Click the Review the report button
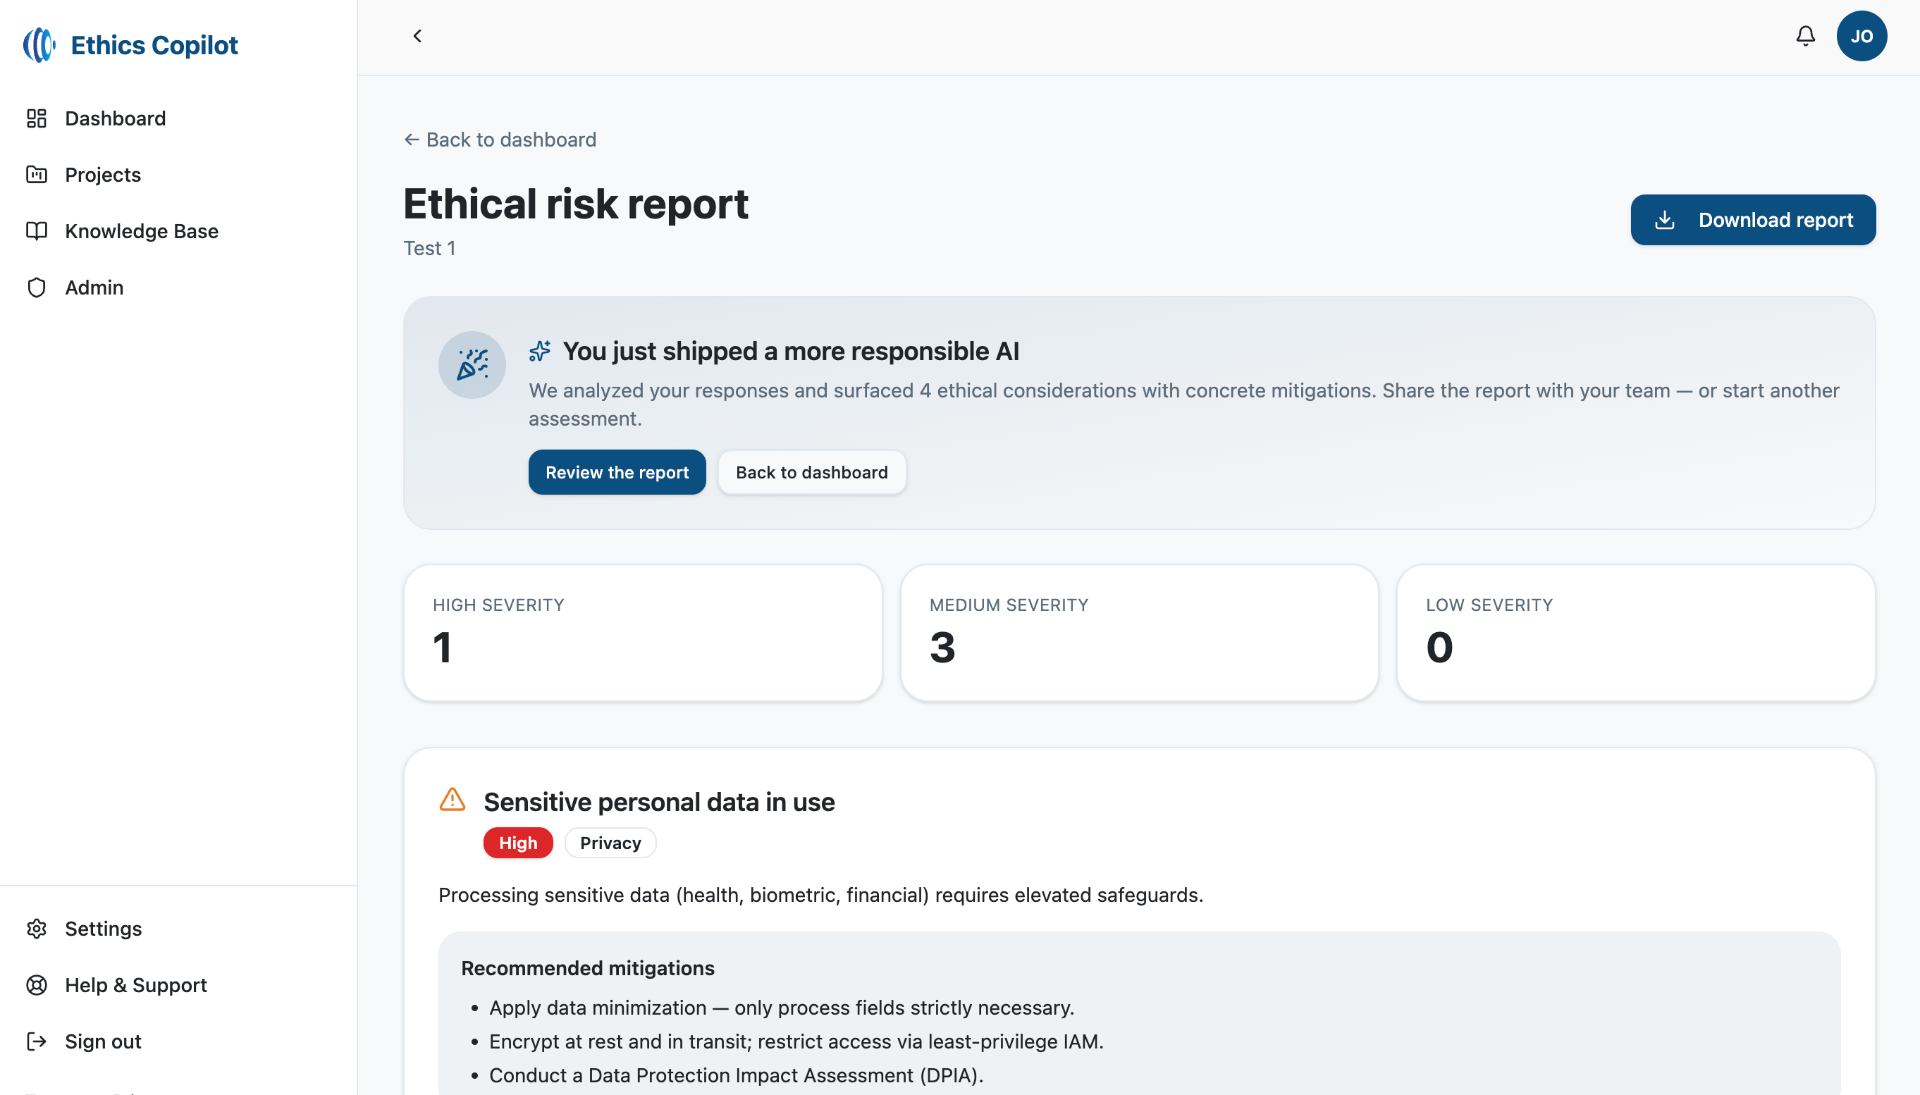The image size is (1920, 1095). click(x=617, y=472)
